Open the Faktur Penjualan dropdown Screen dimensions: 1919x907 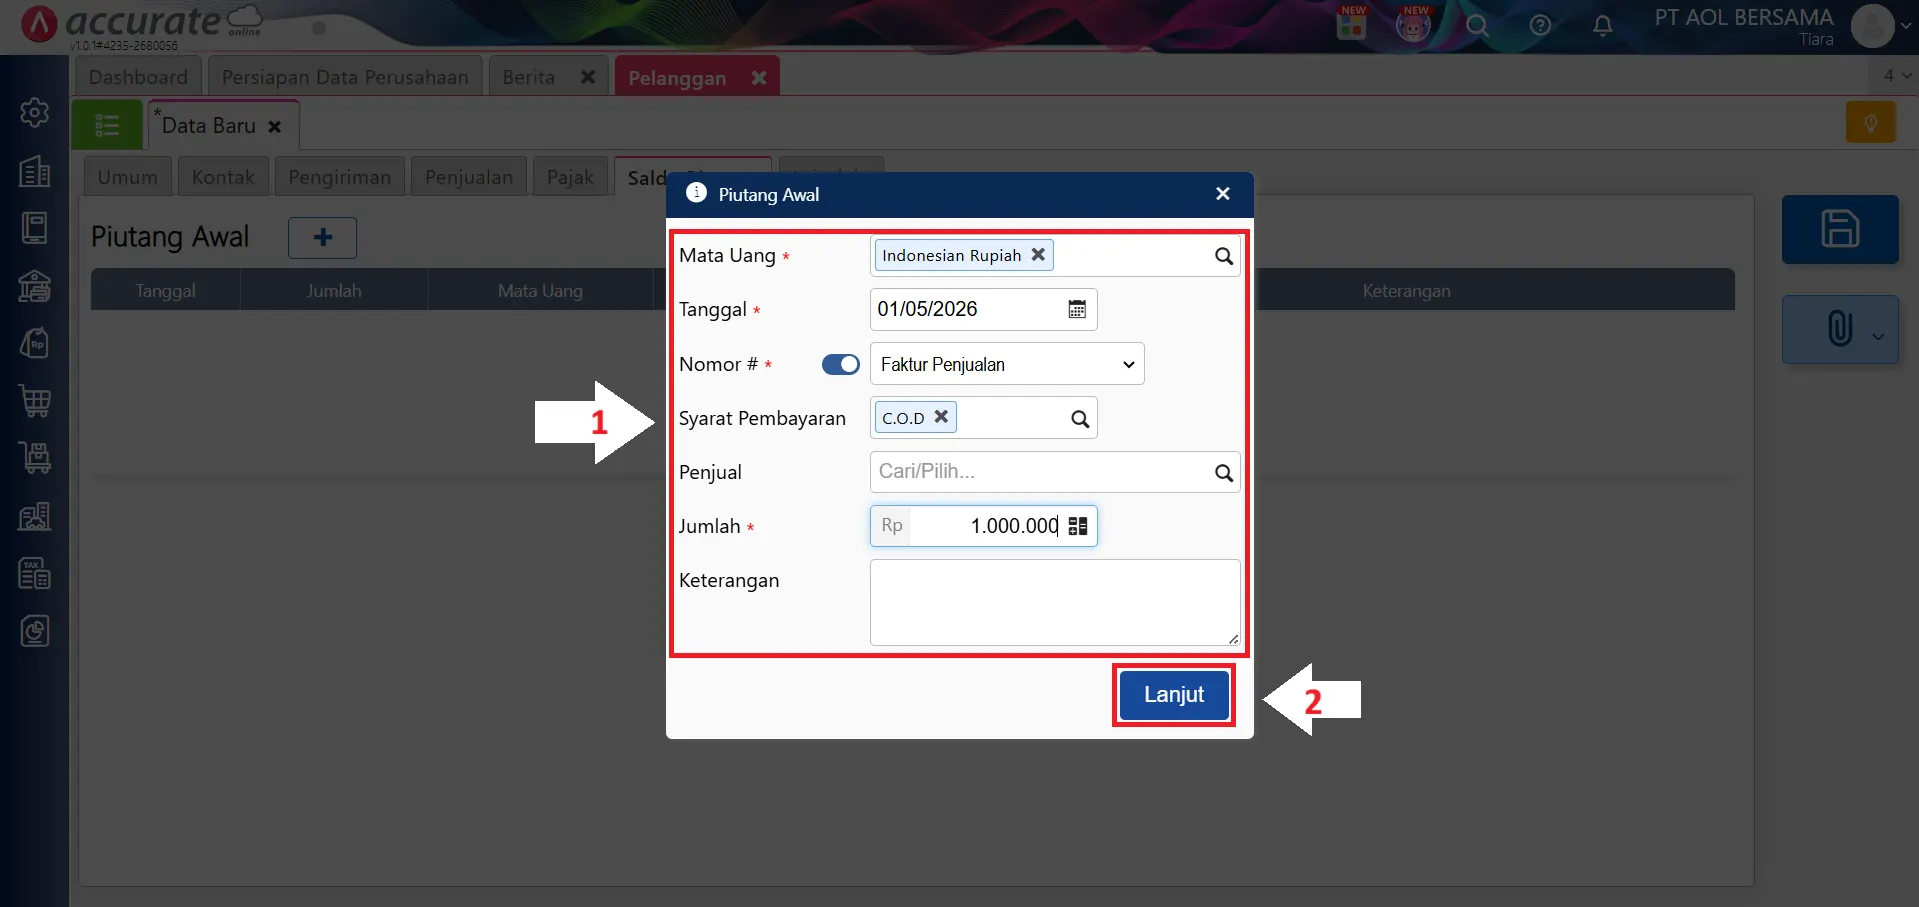pyautogui.click(x=1007, y=364)
